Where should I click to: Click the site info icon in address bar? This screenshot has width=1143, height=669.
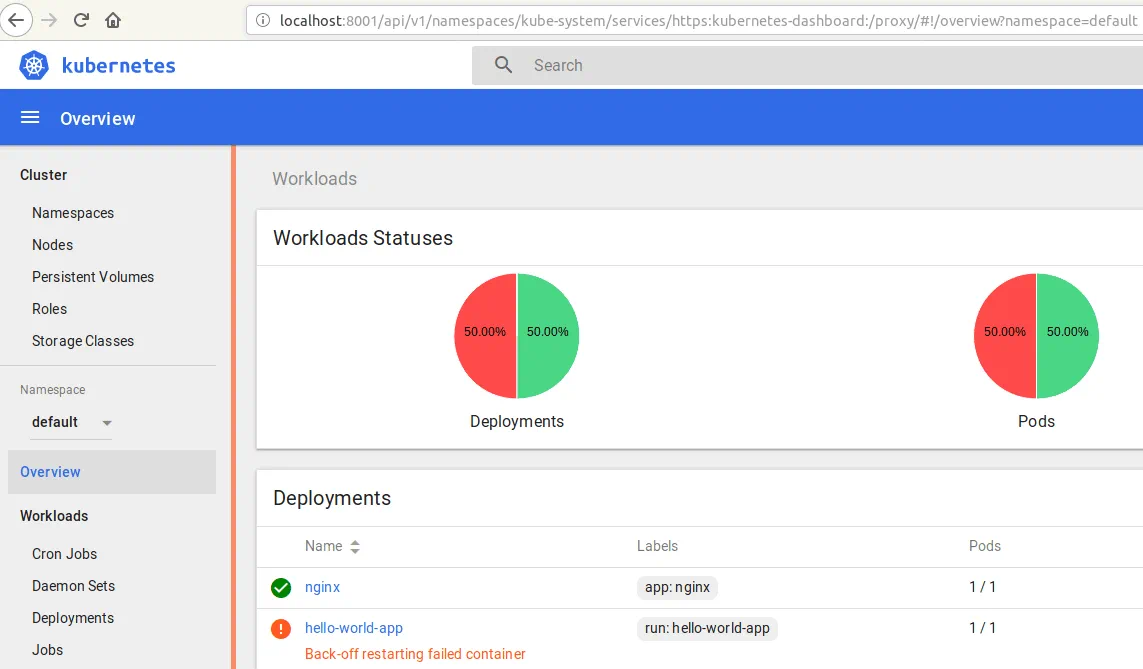(x=263, y=20)
